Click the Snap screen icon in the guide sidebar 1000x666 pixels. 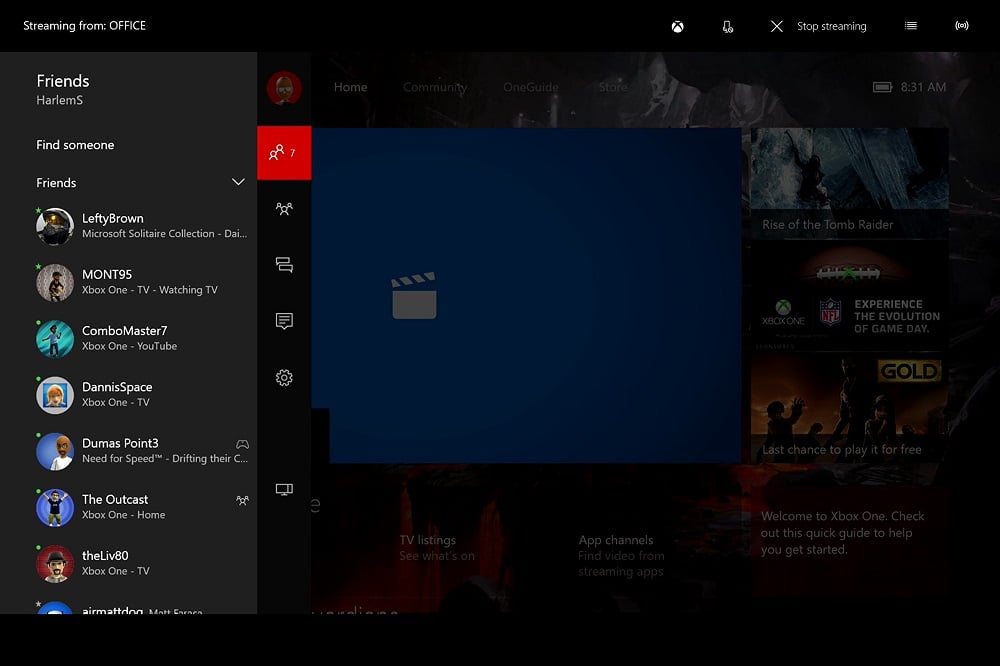284,489
